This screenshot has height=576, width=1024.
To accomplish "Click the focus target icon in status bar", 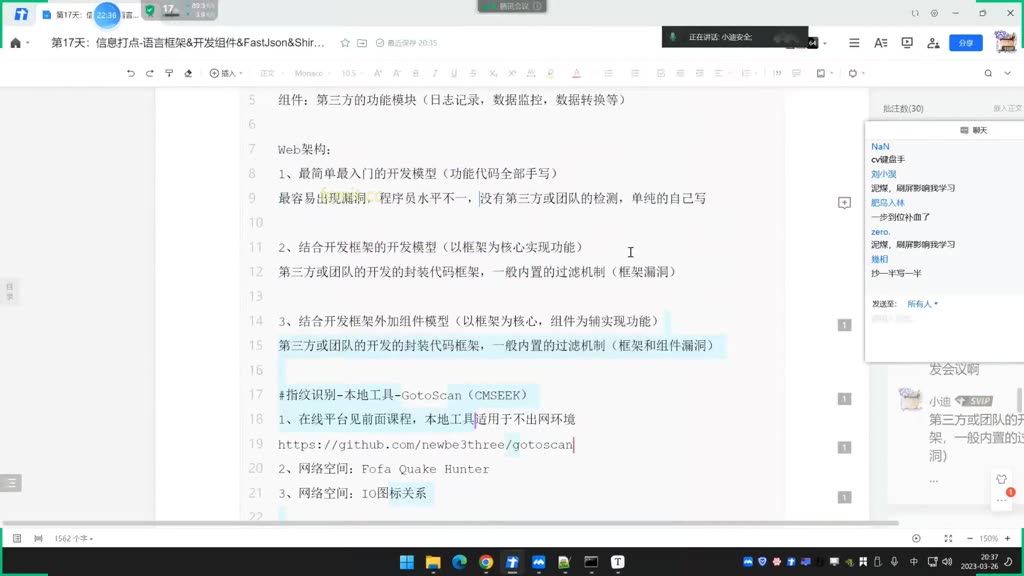I will (x=916, y=539).
